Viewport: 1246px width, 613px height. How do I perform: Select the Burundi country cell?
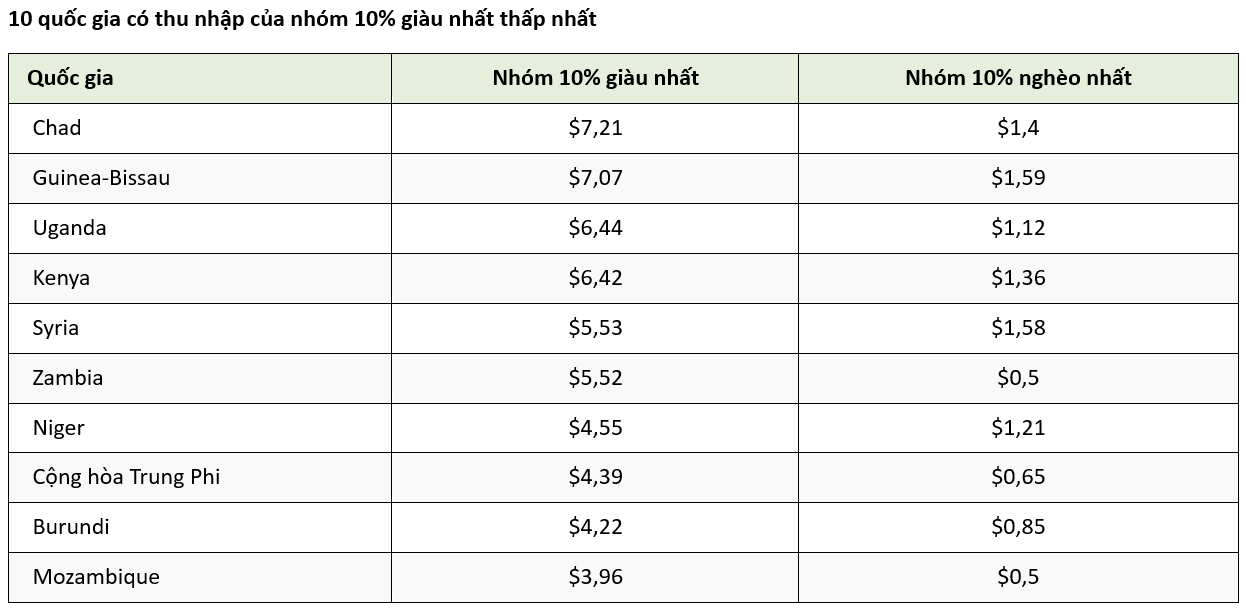(x=71, y=527)
